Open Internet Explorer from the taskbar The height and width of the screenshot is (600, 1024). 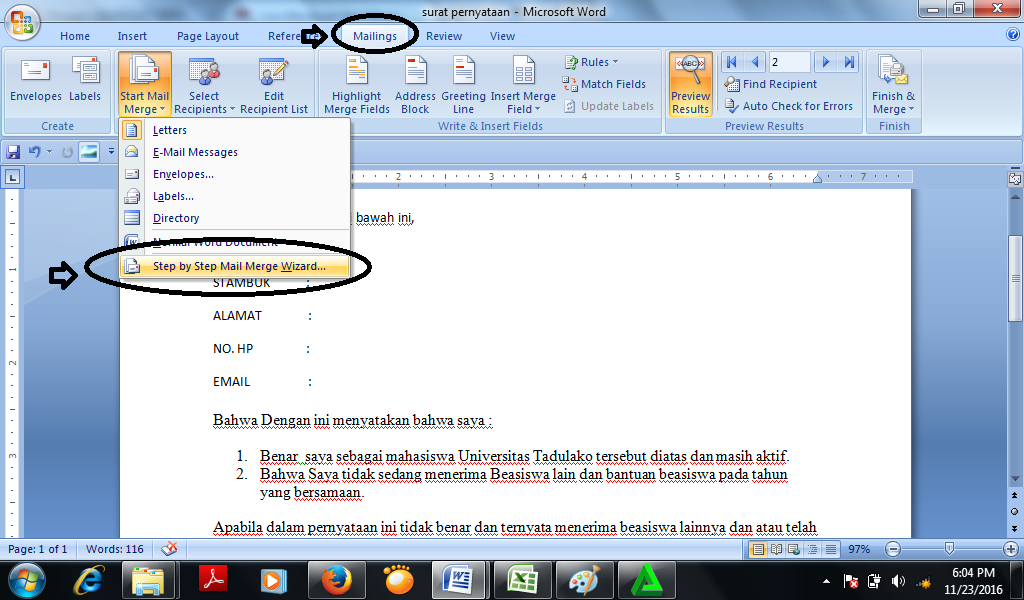click(x=89, y=580)
